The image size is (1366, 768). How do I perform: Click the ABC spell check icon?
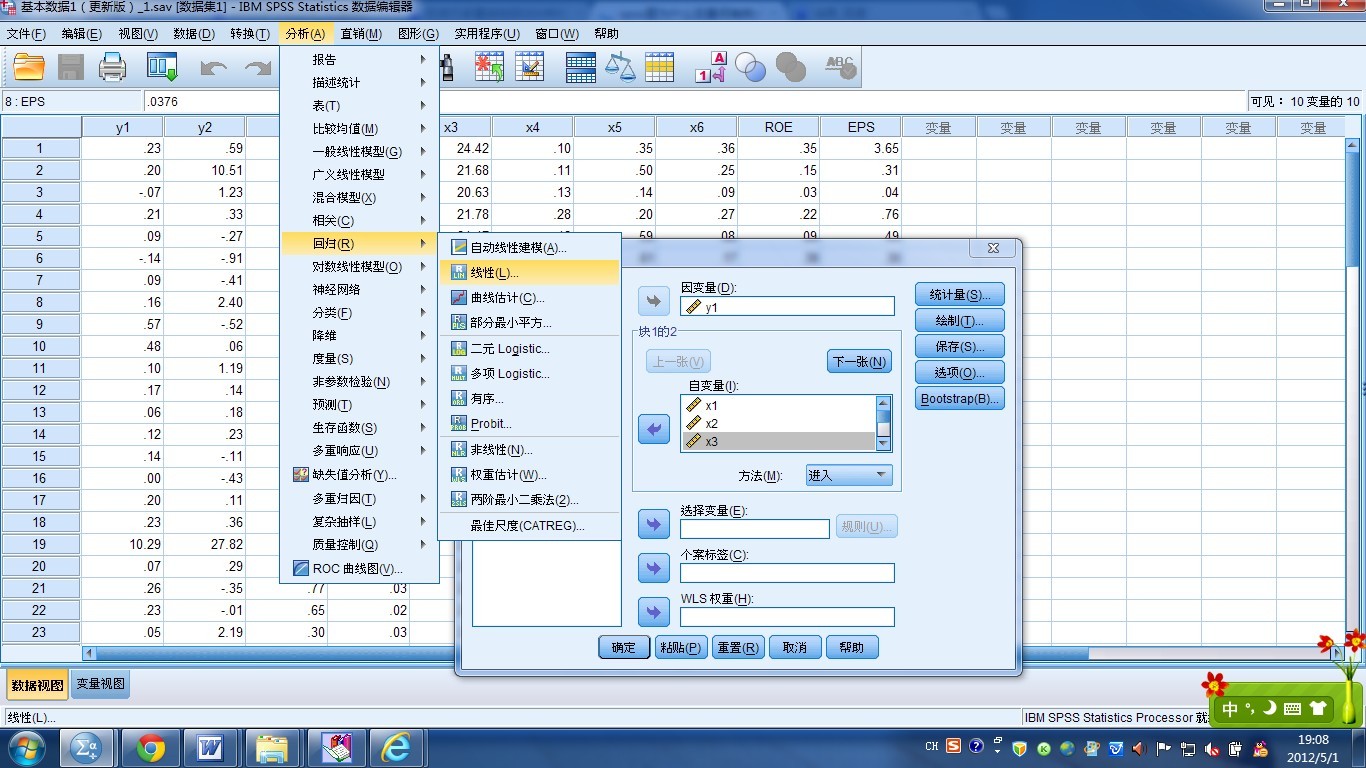(840, 67)
